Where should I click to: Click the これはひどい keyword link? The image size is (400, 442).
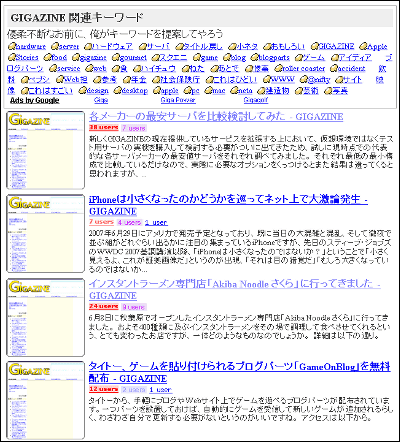coord(235,80)
